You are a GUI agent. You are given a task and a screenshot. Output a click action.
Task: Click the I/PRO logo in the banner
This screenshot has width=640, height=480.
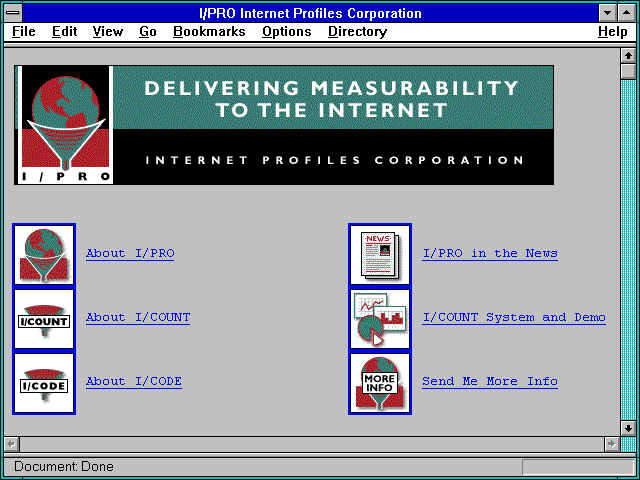click(65, 125)
